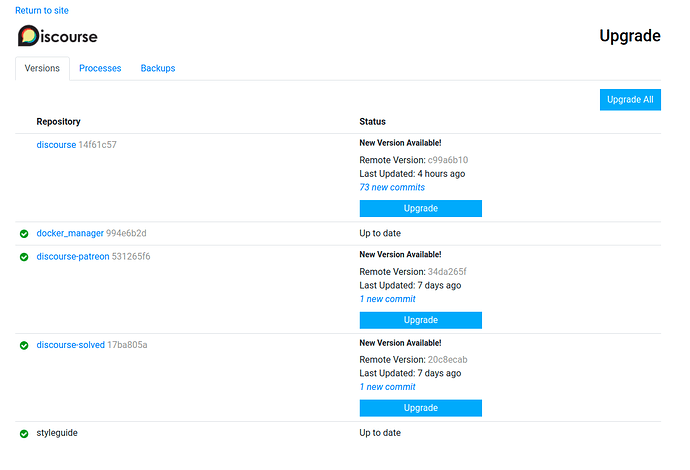Upgrade the discourse-patreon plugin
Screen dimensions: 690x470
pyautogui.click(x=421, y=320)
